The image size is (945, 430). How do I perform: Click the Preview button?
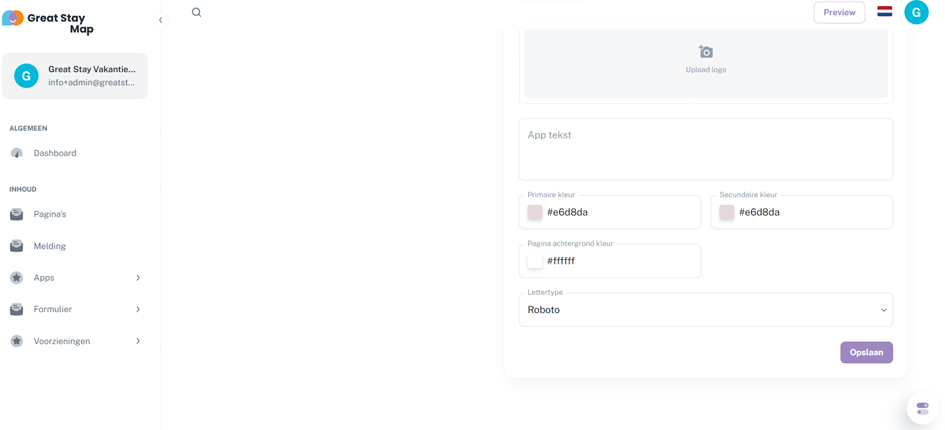pyautogui.click(x=839, y=12)
